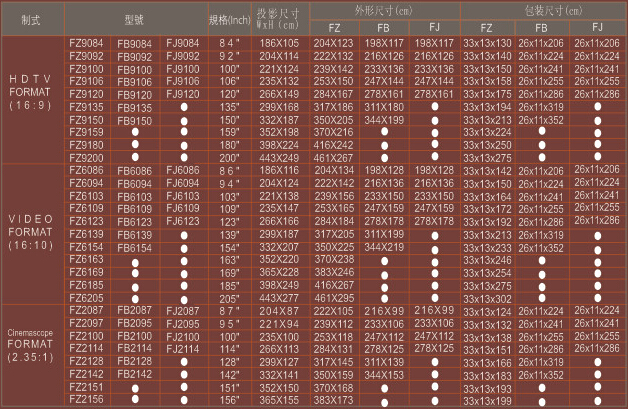This screenshot has height=409, width=628.
Task: Select model FB6139
Action: point(135,235)
